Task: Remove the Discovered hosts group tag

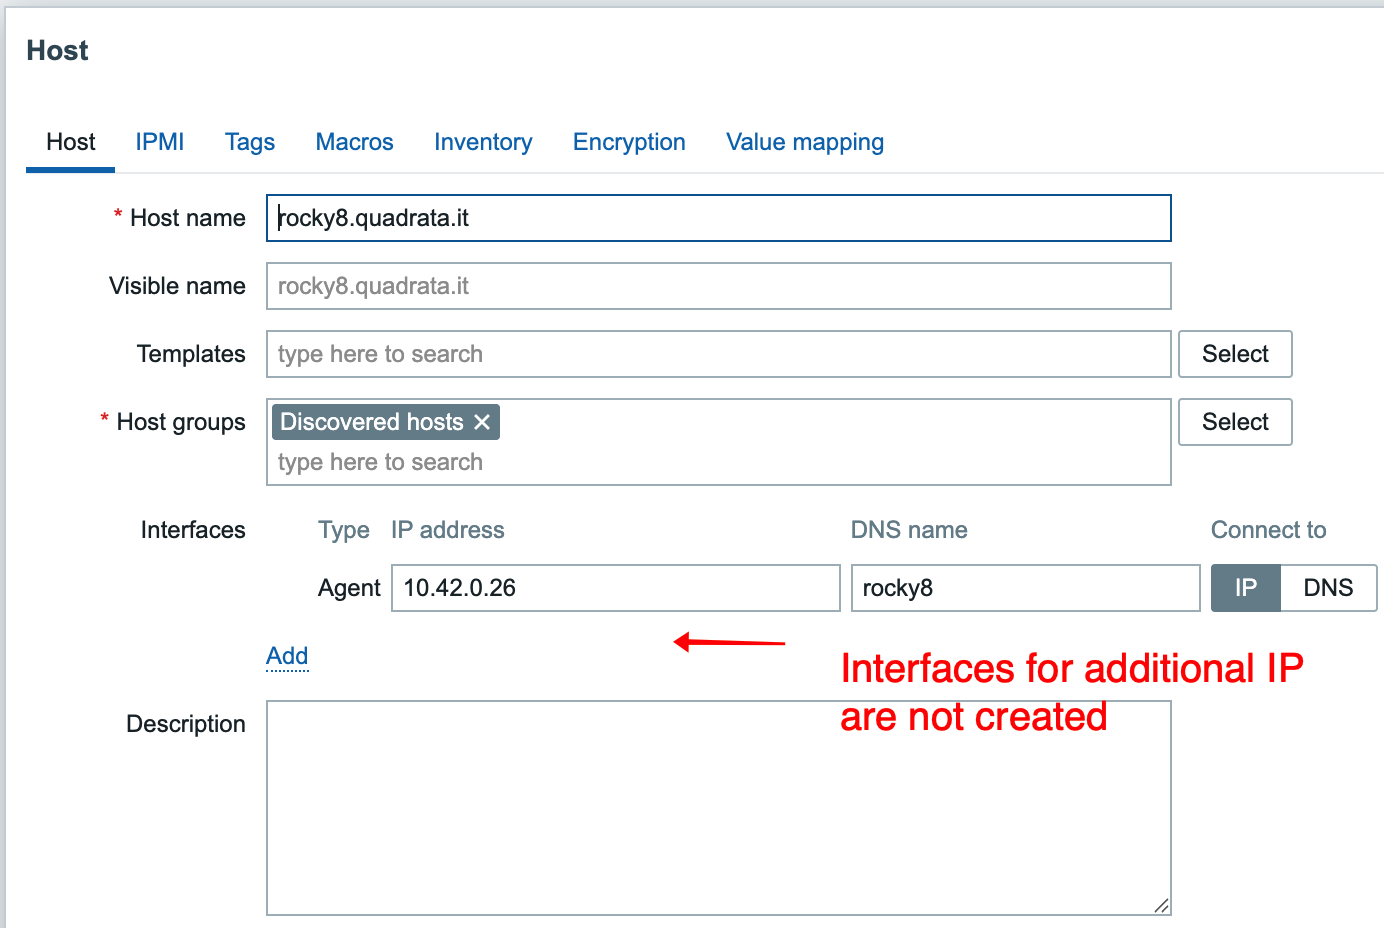Action: coord(482,422)
